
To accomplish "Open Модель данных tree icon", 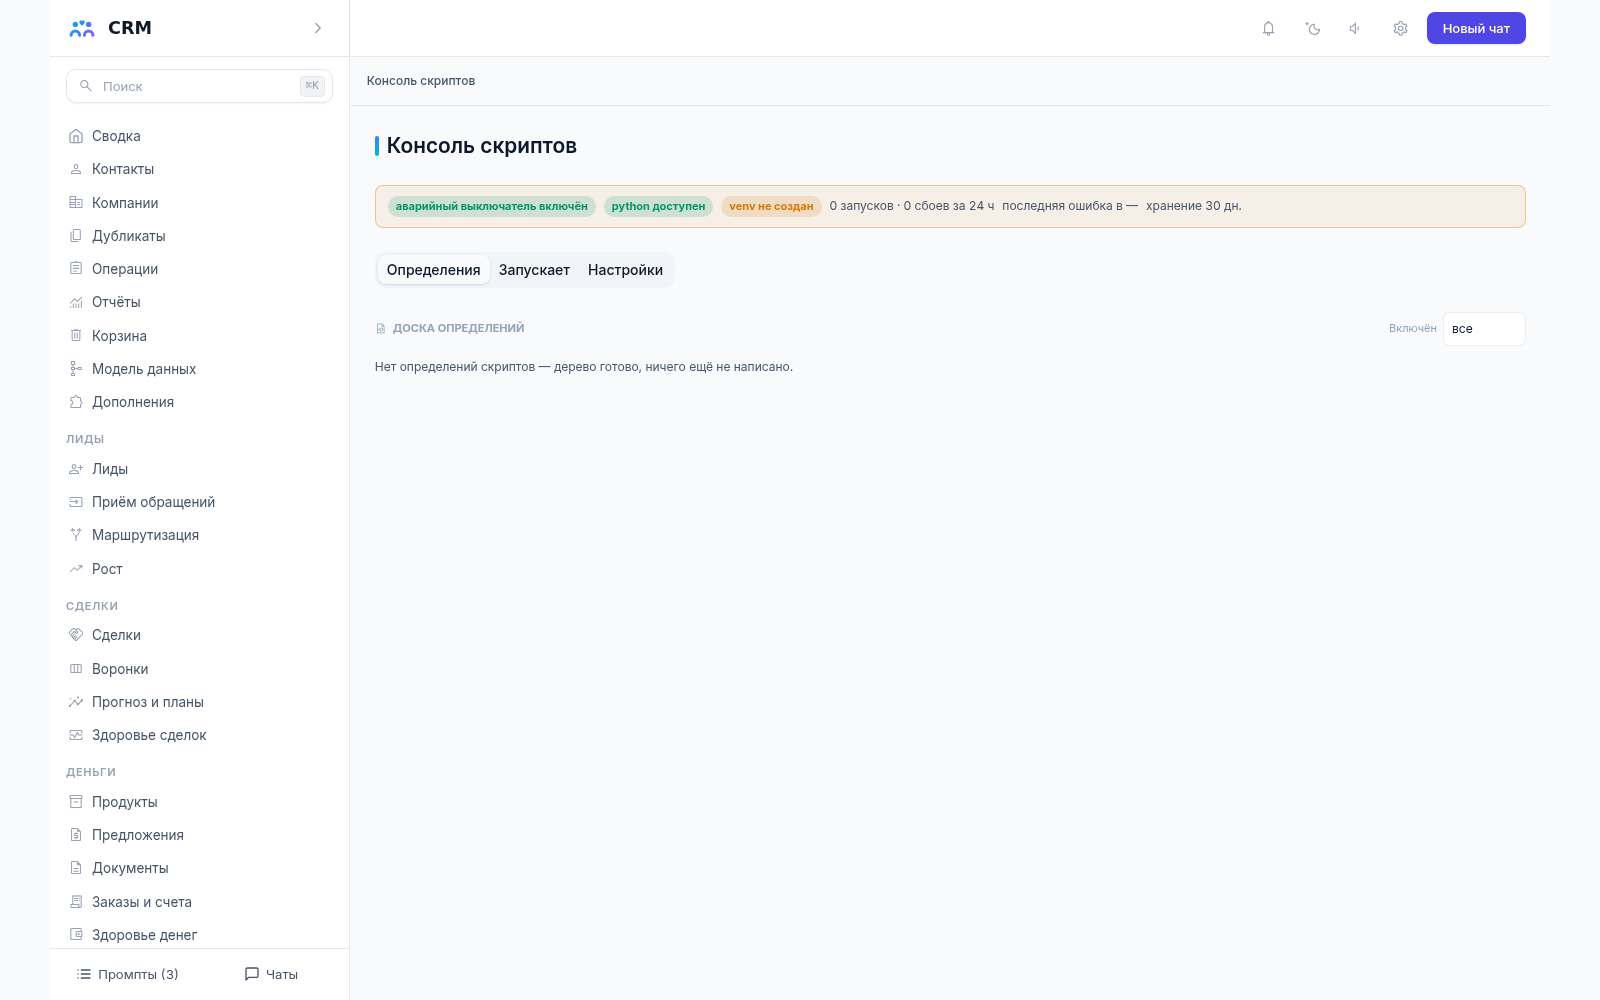I will 76,369.
